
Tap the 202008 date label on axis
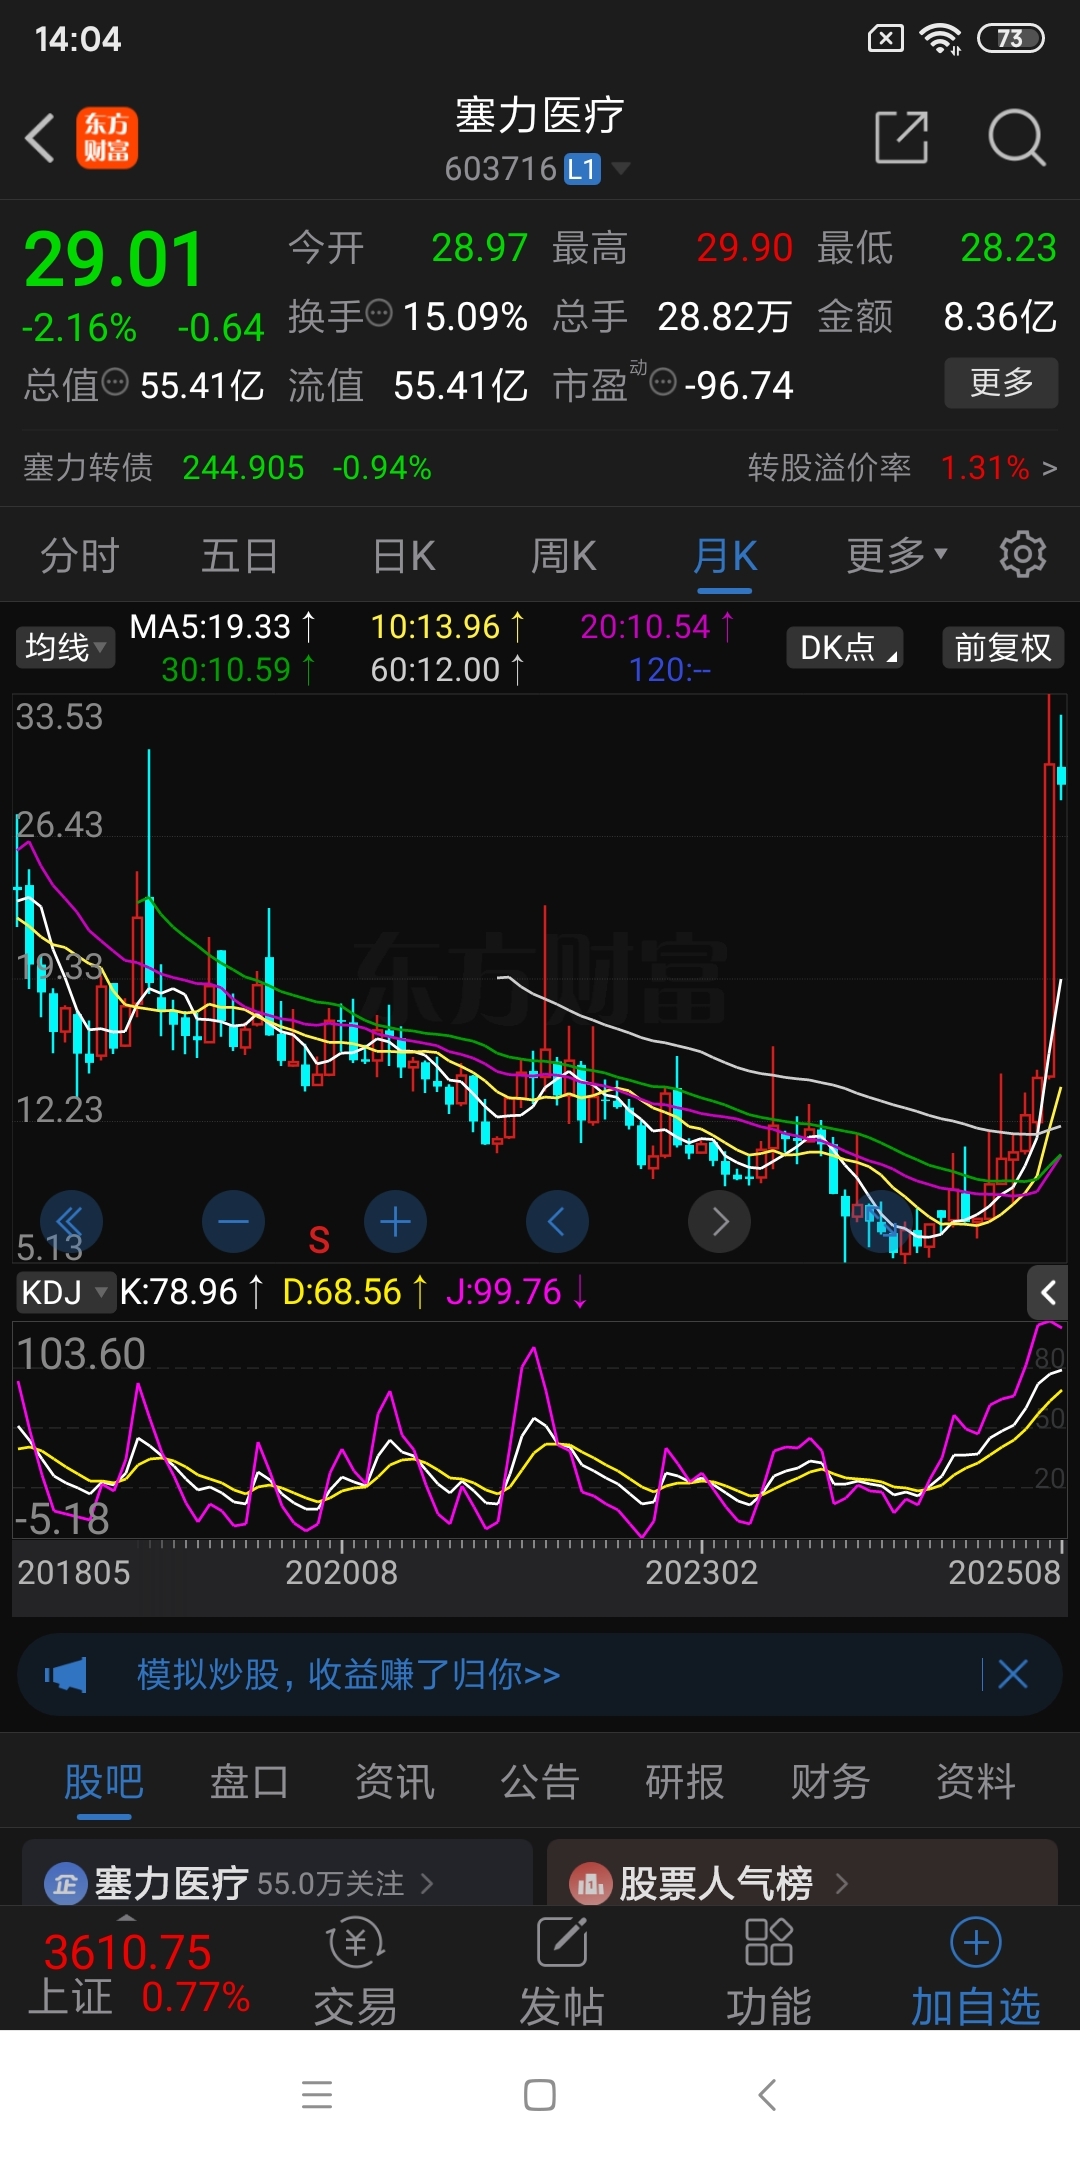(342, 1573)
